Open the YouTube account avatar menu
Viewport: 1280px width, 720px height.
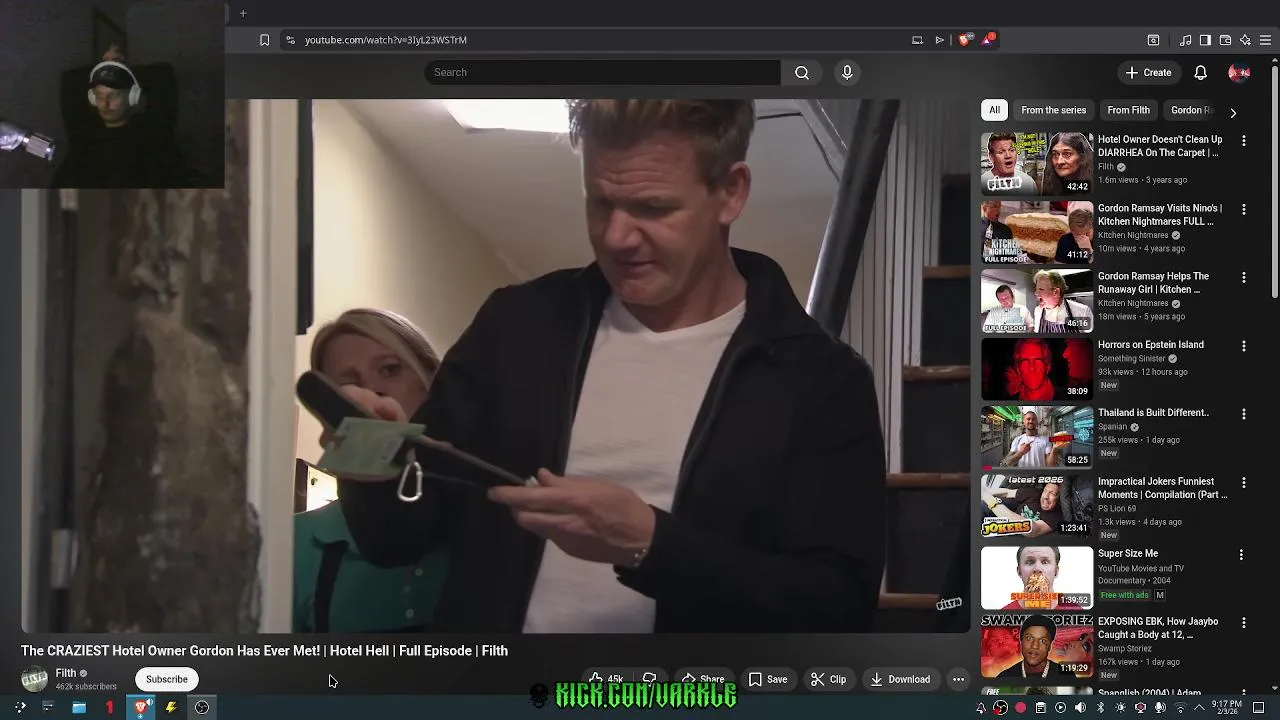click(x=1239, y=72)
